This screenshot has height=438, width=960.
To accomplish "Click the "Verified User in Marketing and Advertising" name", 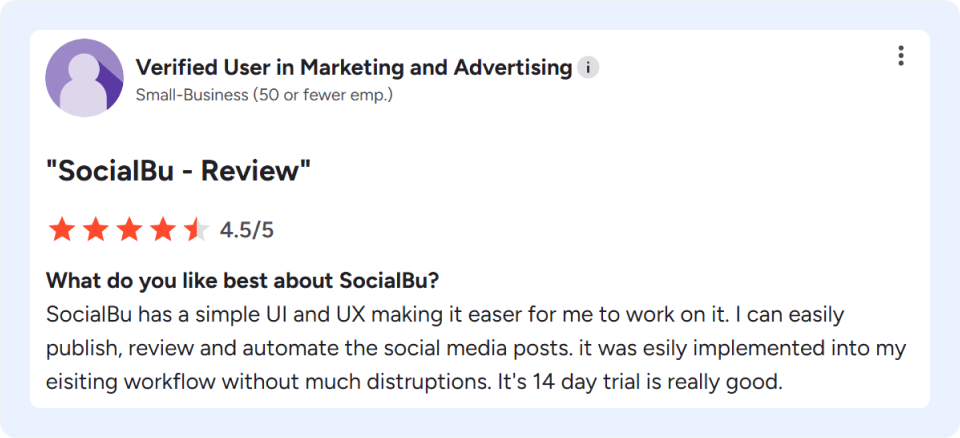I will tap(354, 68).
